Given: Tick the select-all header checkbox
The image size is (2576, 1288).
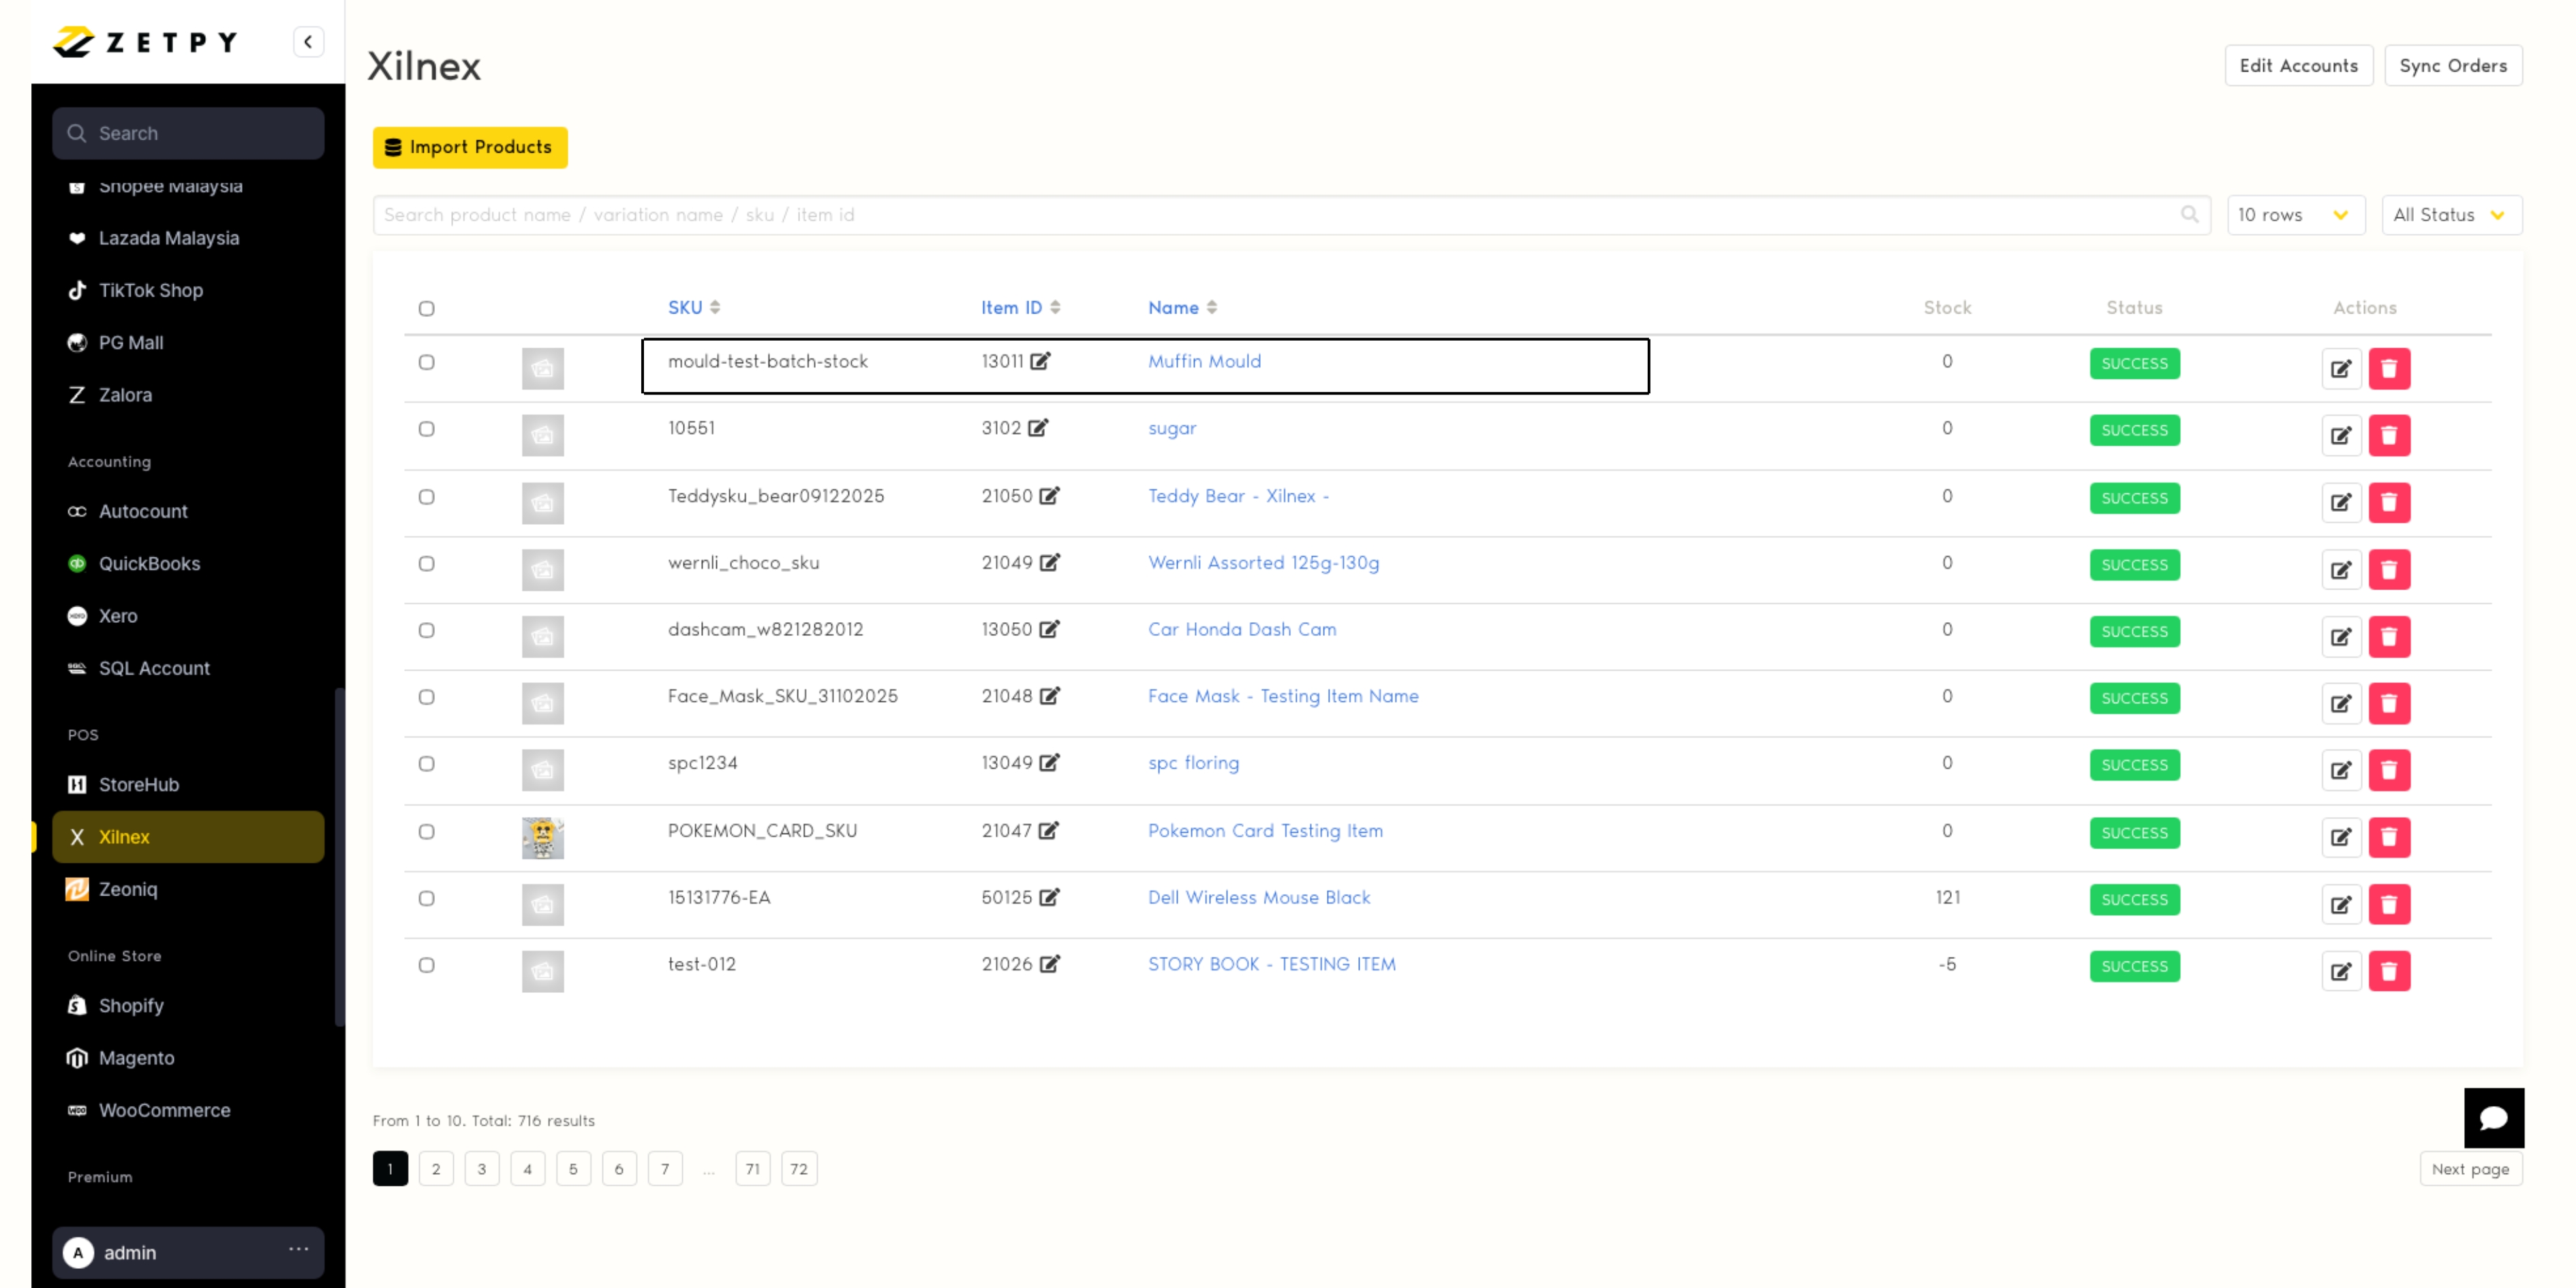Looking at the screenshot, I should (426, 308).
